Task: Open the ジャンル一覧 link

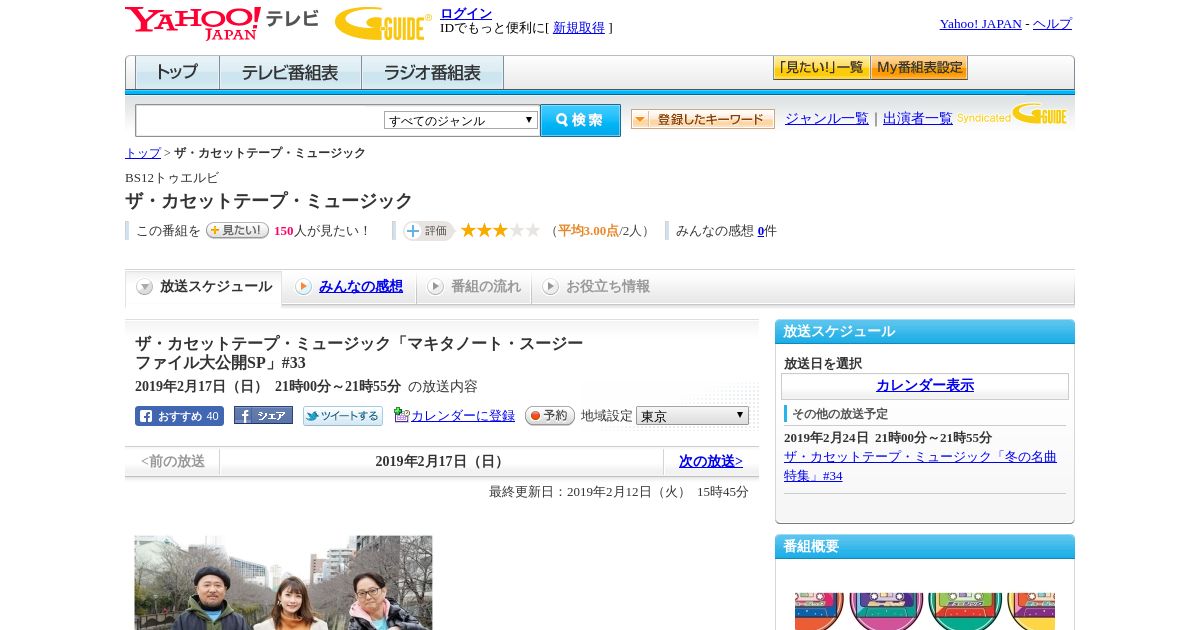Action: (x=827, y=118)
